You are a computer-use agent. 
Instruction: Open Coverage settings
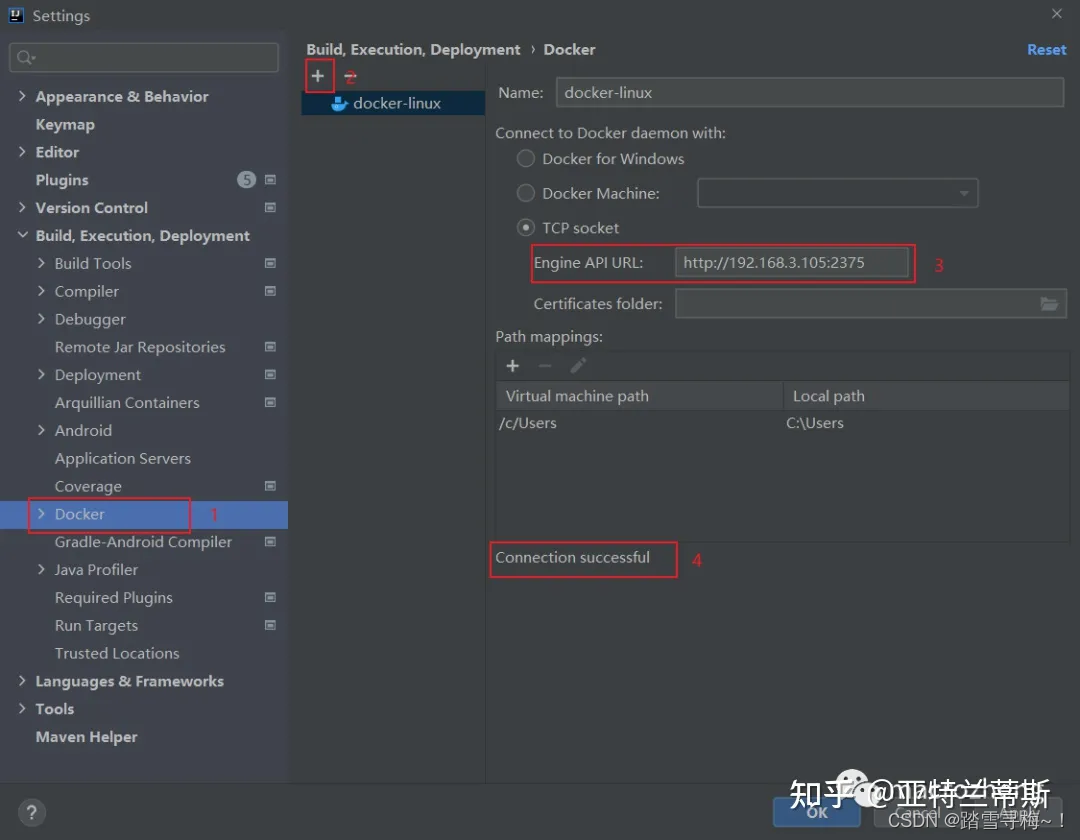(88, 486)
